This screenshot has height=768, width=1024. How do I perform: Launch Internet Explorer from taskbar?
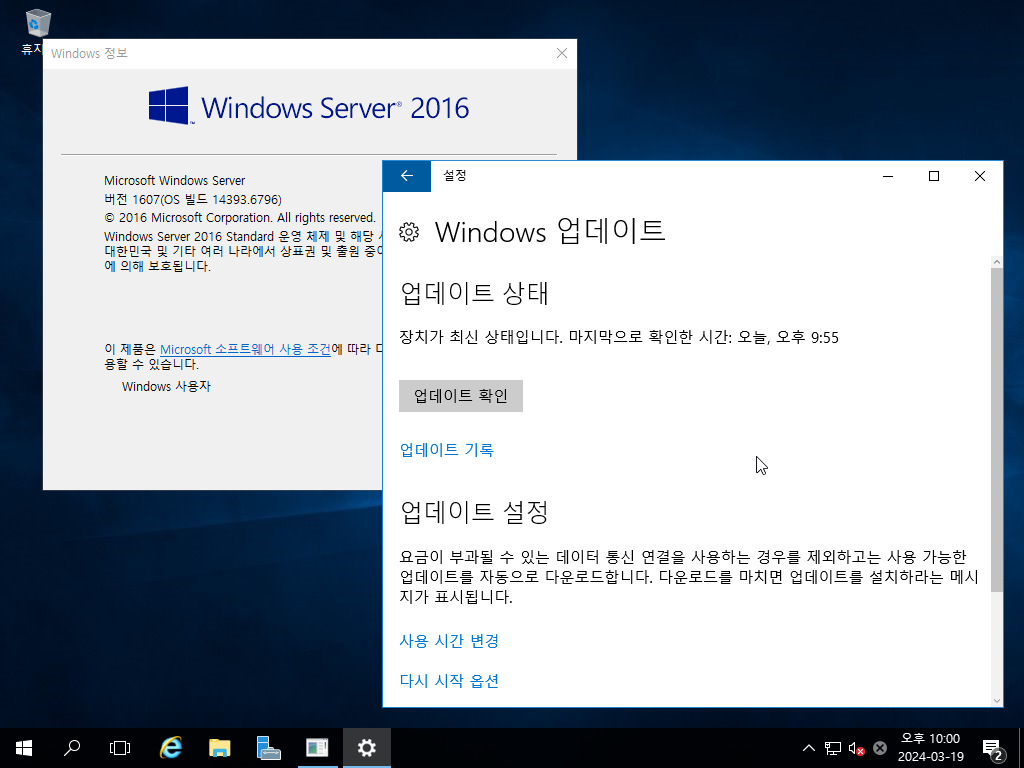pyautogui.click(x=171, y=748)
